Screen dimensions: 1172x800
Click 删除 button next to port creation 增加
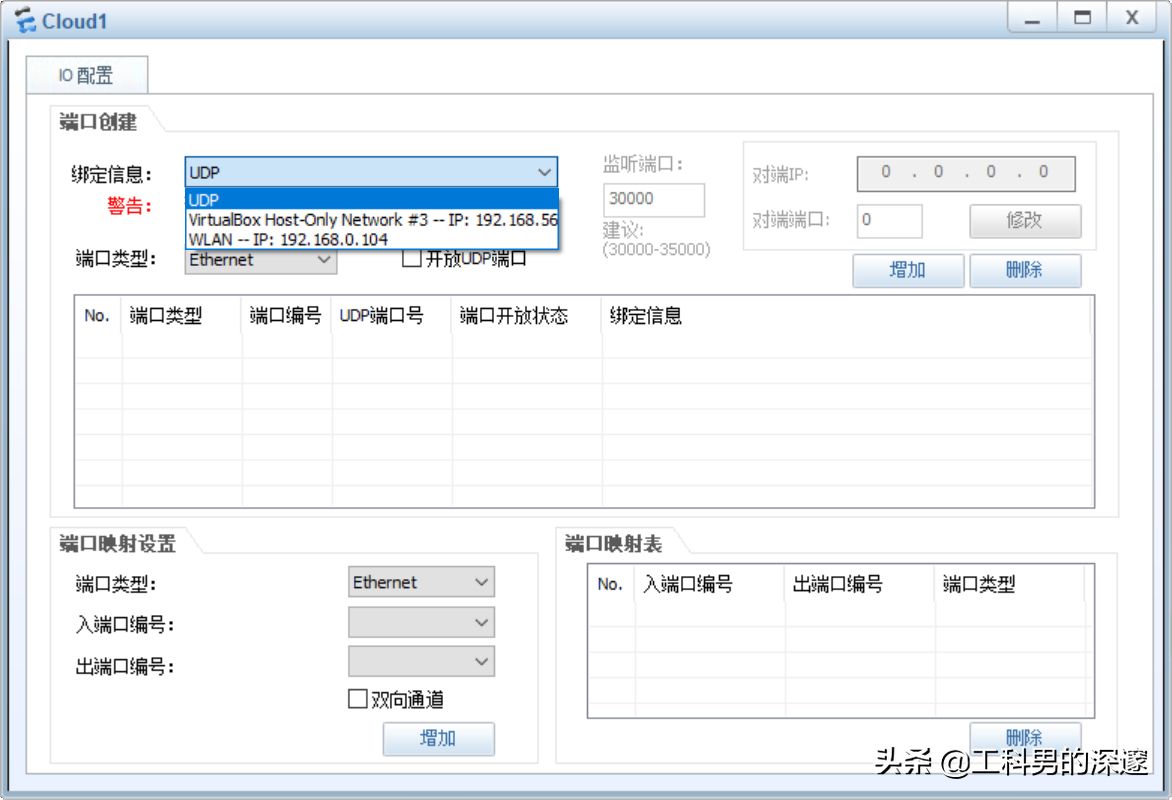point(1025,270)
